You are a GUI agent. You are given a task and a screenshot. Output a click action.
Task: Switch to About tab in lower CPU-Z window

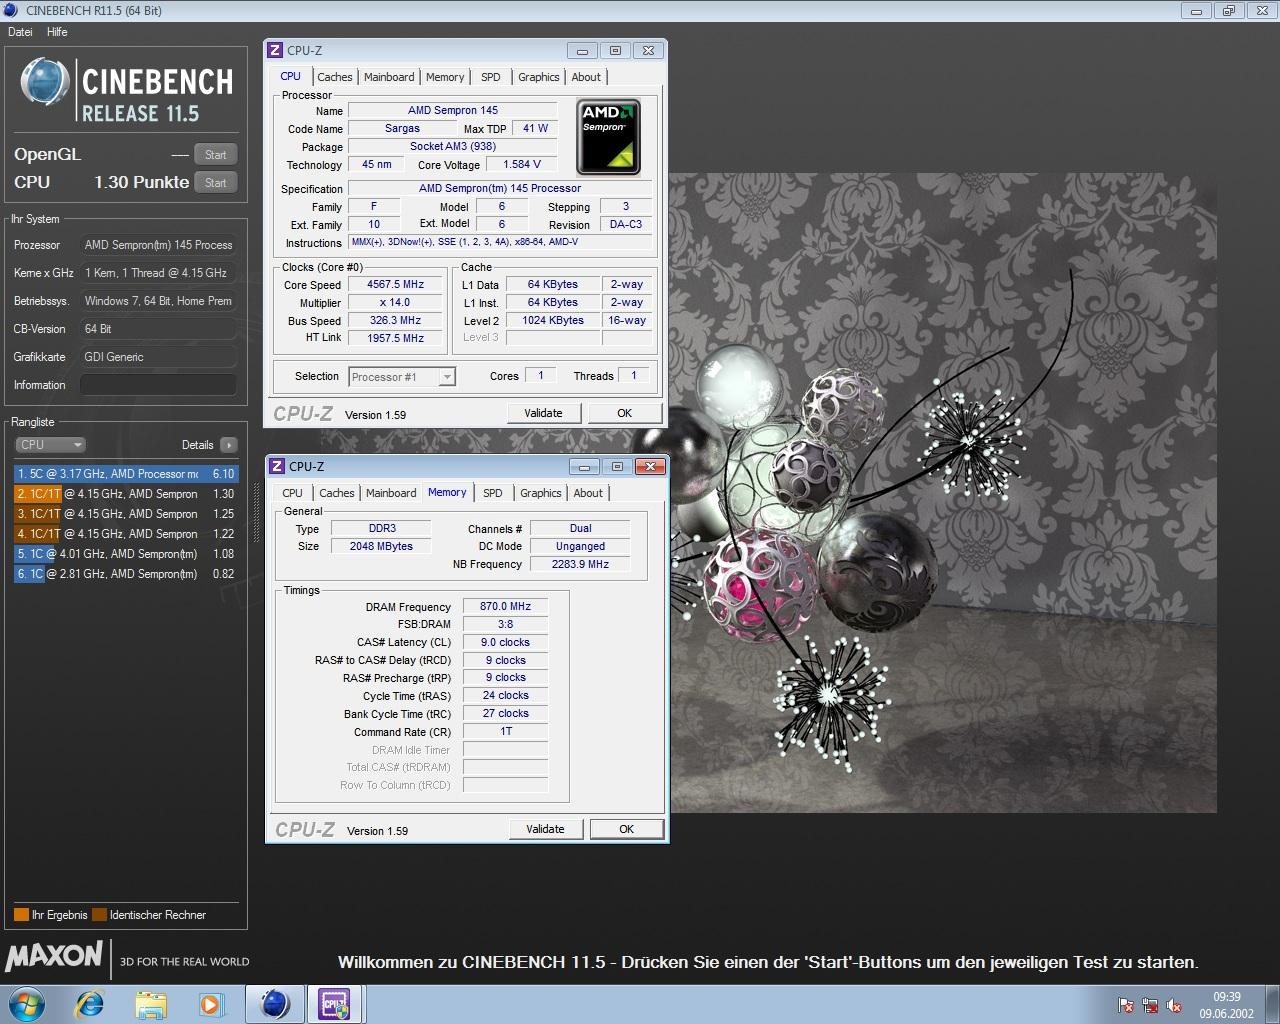tap(589, 493)
